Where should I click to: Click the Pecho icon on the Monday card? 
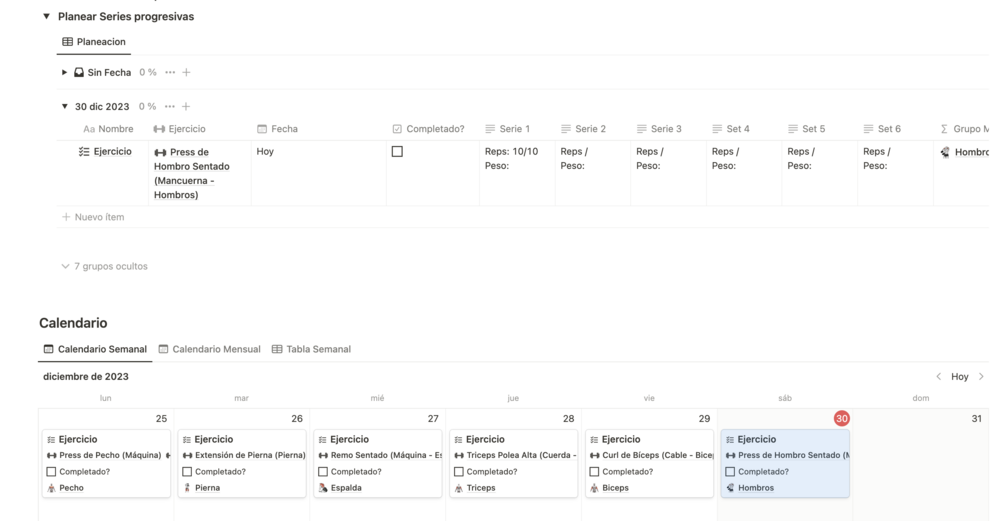51,488
